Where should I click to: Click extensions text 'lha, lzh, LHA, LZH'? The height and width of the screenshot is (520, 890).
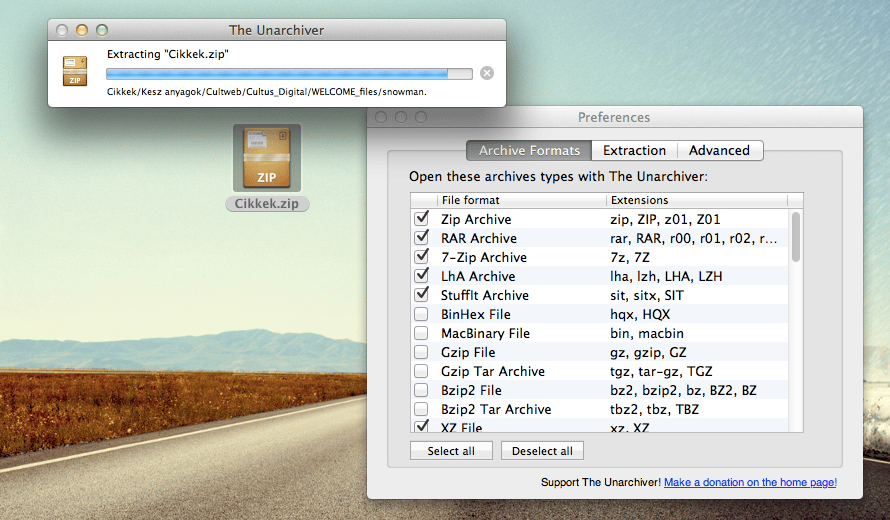[666, 276]
